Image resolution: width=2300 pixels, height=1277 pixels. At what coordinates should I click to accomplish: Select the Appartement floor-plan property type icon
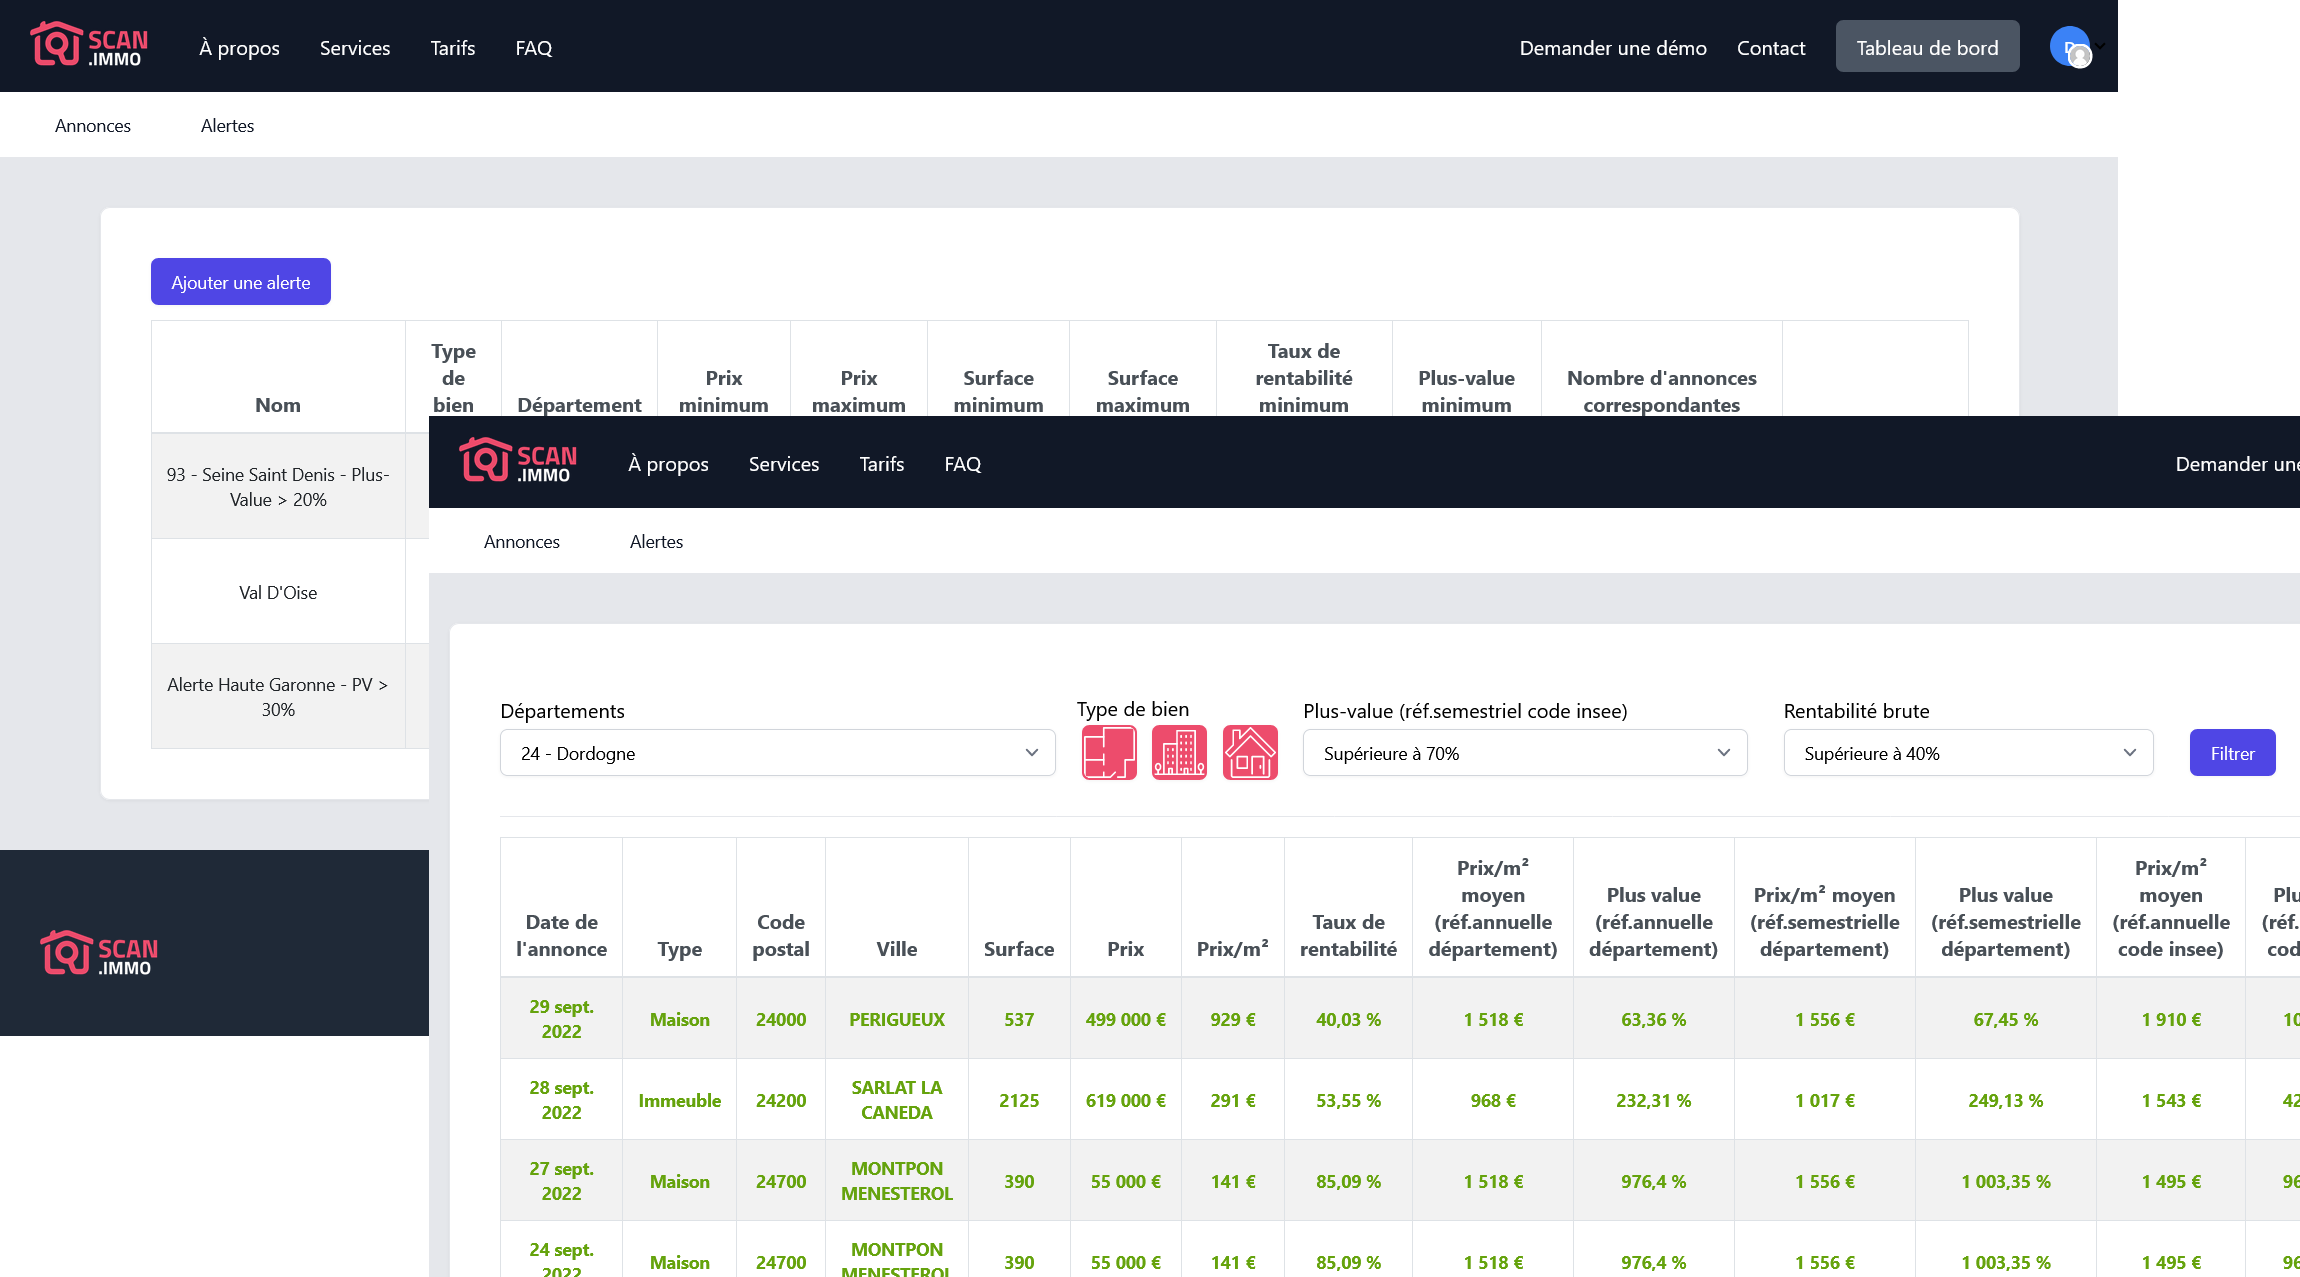tap(1108, 752)
